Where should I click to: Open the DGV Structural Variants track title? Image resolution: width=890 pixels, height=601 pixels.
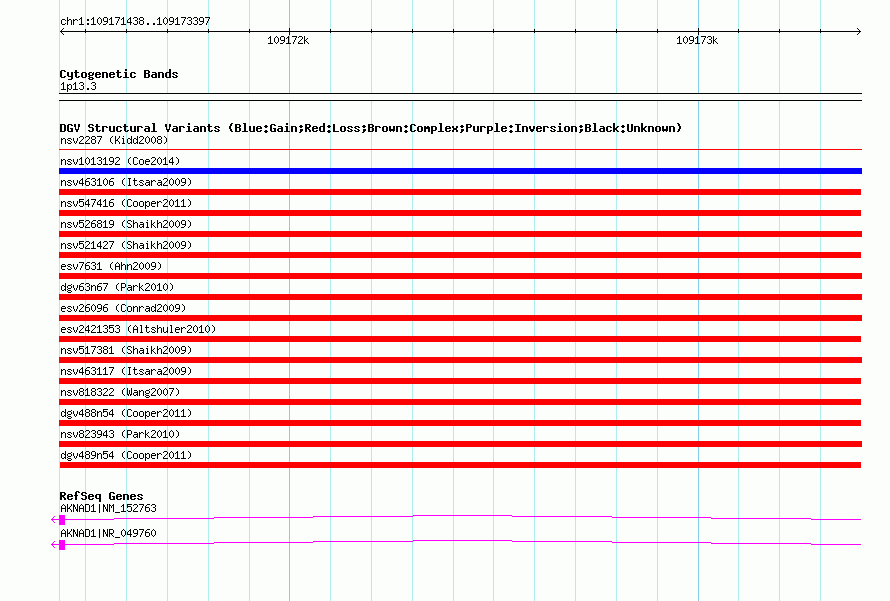pyautogui.click(x=370, y=128)
